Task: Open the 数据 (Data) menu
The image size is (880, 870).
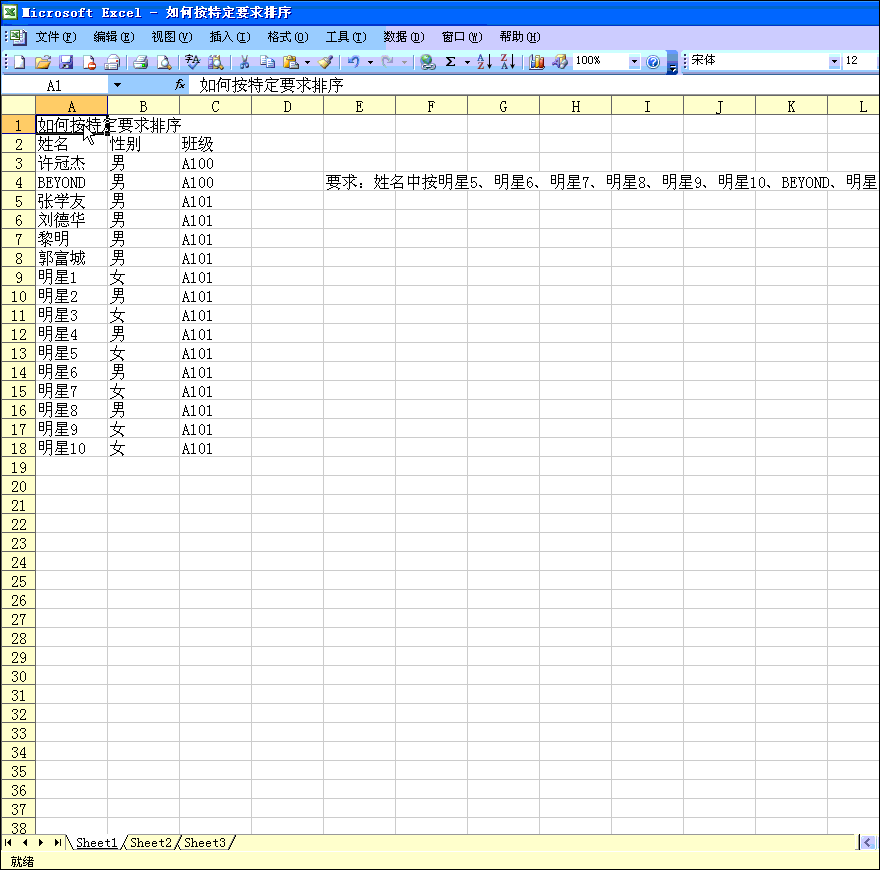Action: [x=403, y=37]
